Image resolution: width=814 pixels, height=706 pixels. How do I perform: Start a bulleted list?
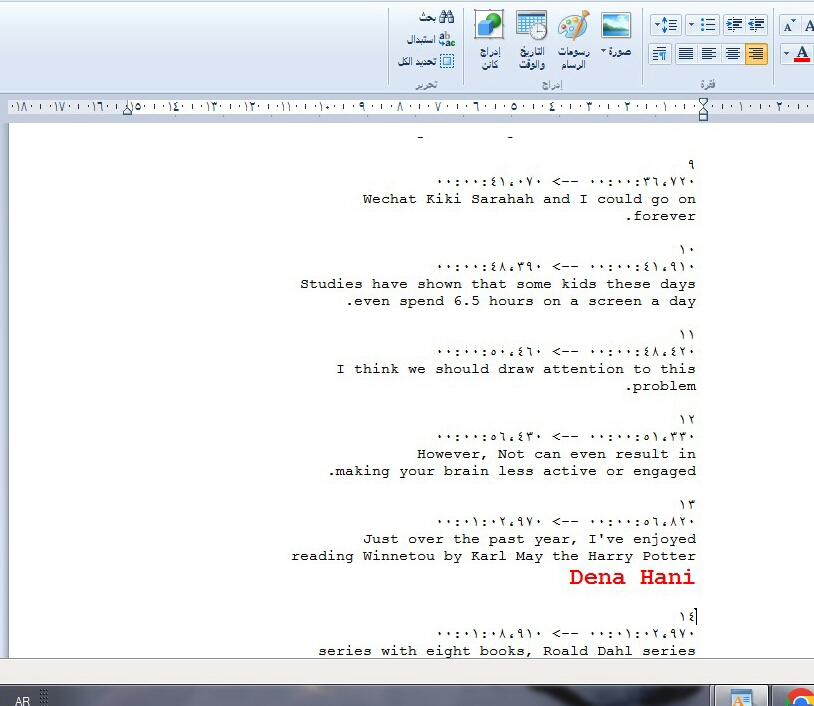pos(708,24)
